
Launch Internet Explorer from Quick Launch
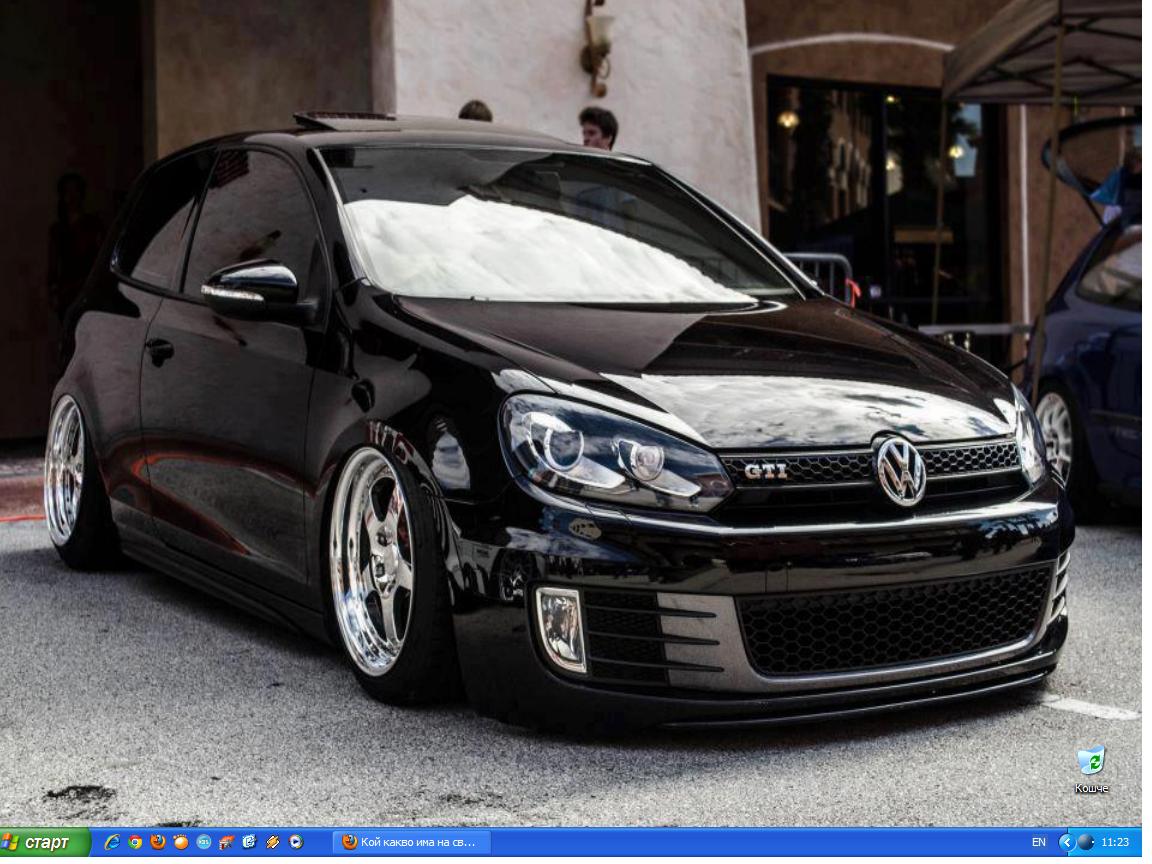click(112, 842)
